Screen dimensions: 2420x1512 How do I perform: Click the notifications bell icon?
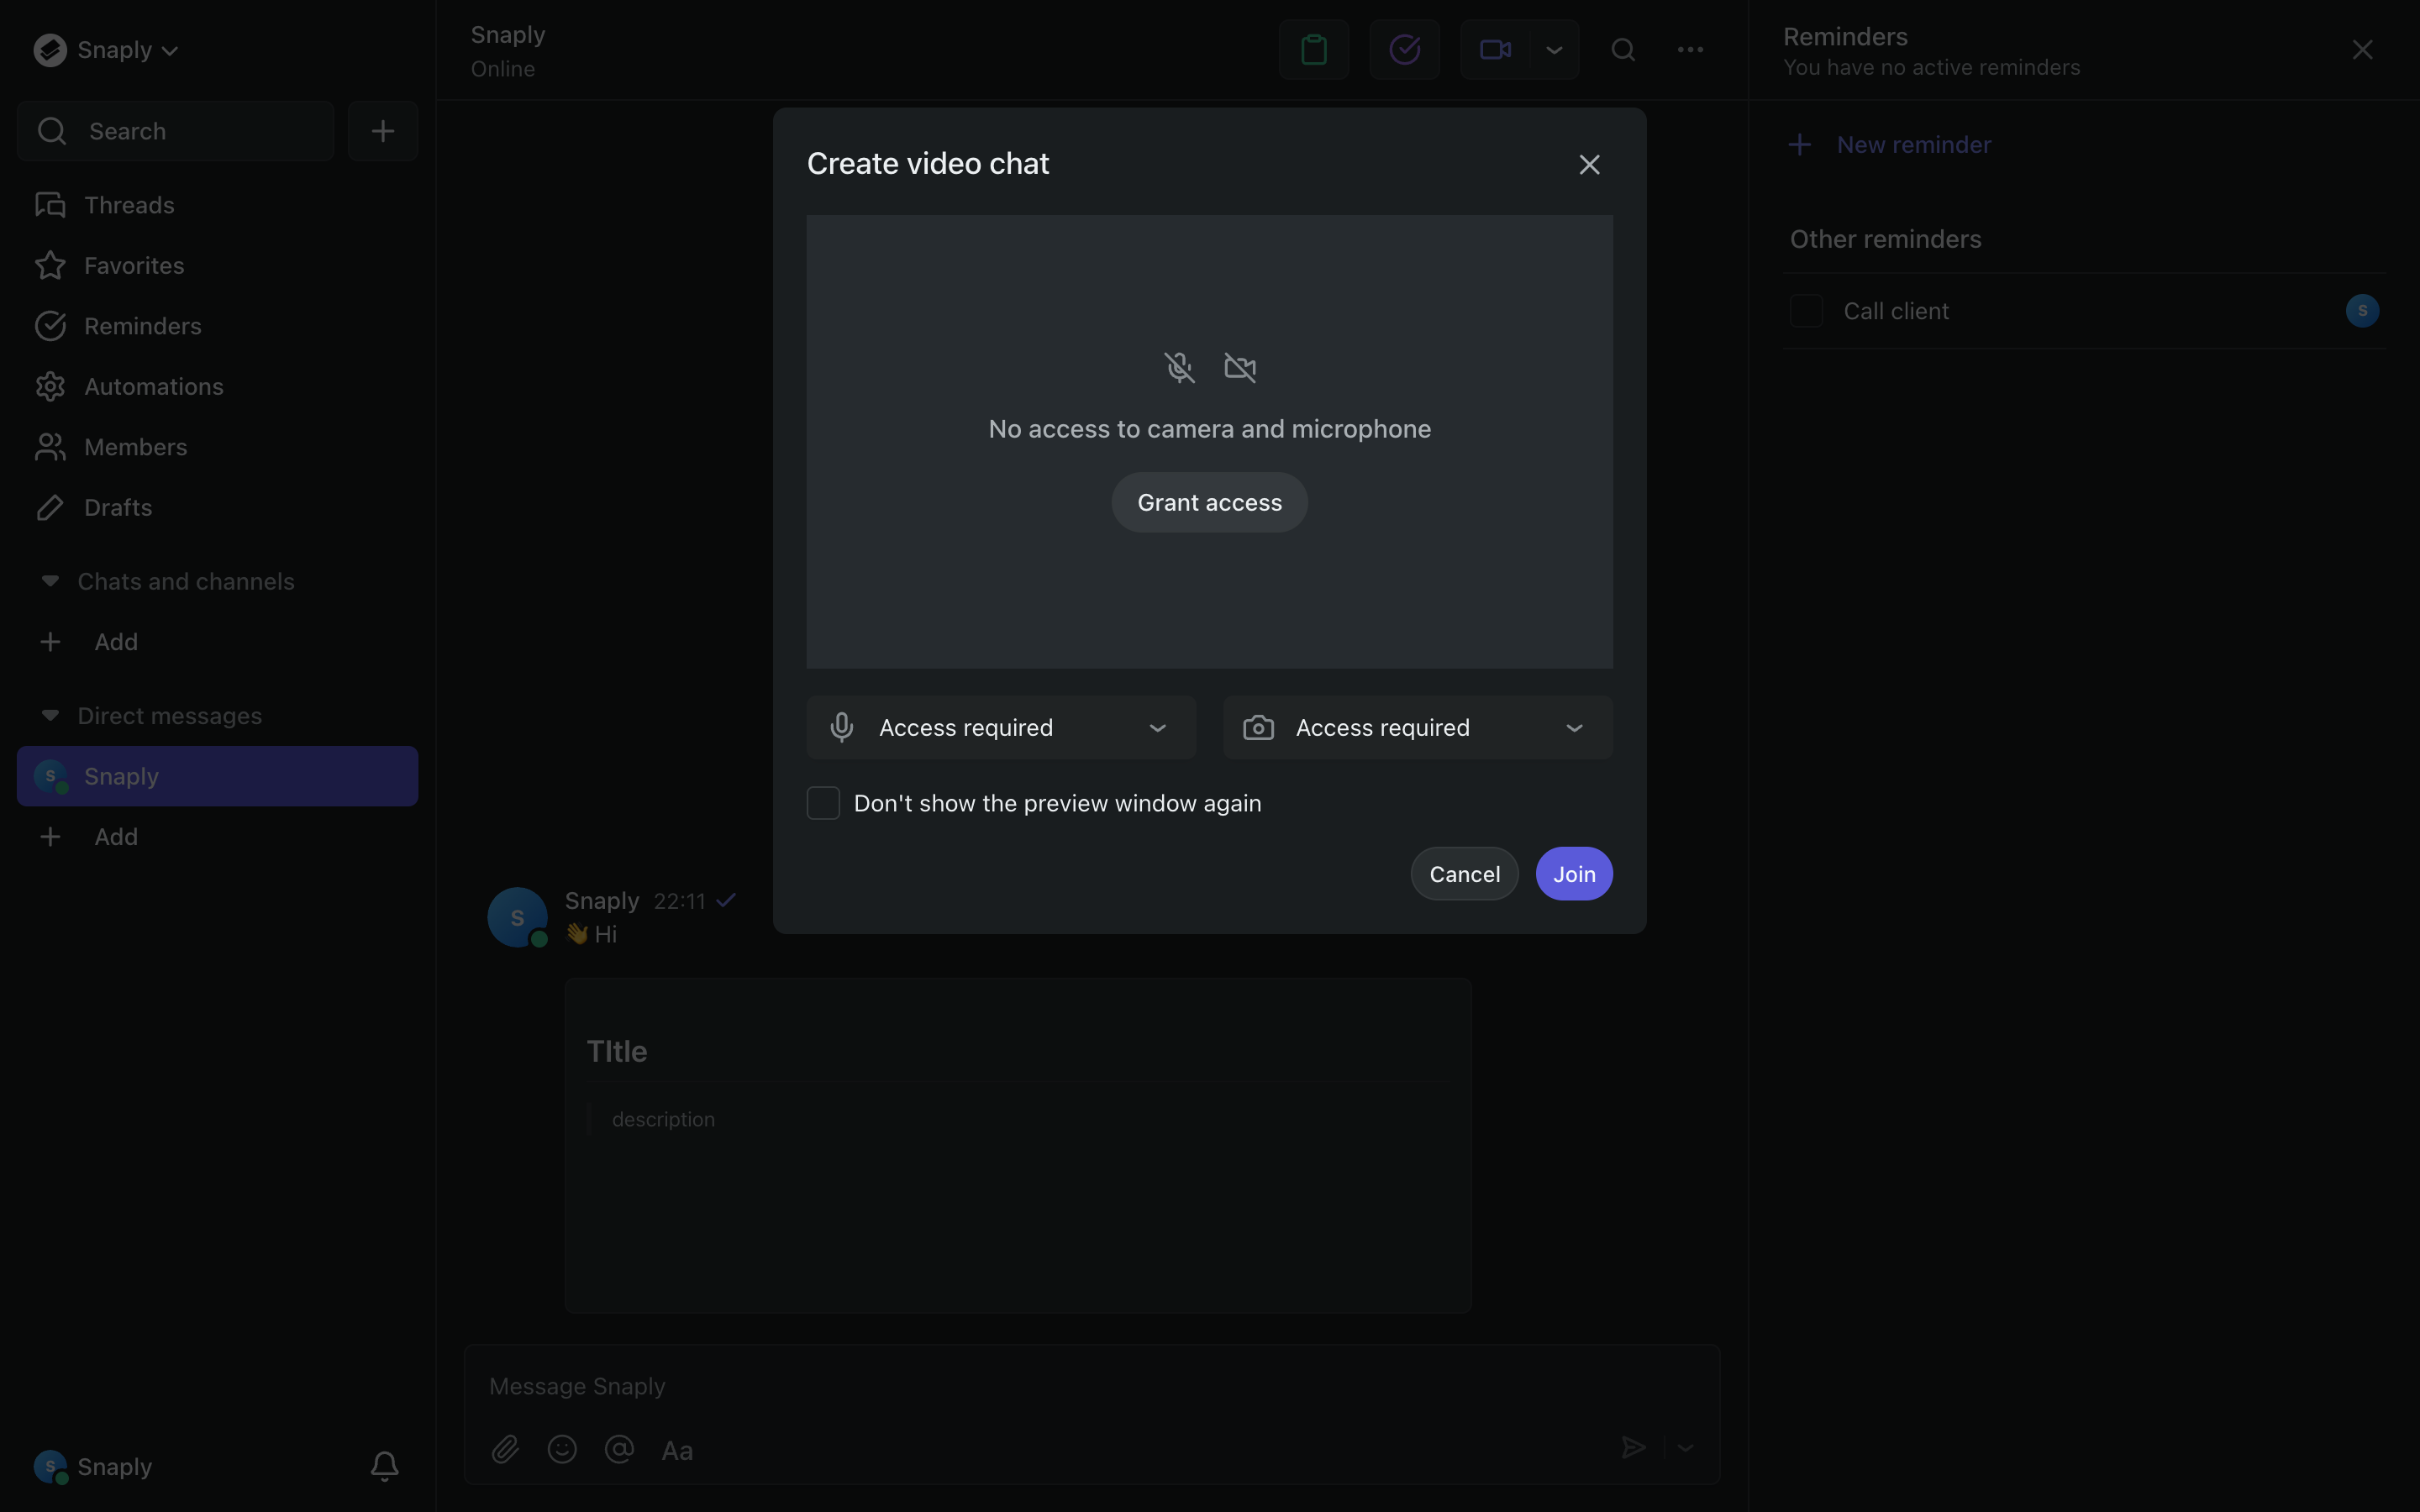(x=385, y=1467)
